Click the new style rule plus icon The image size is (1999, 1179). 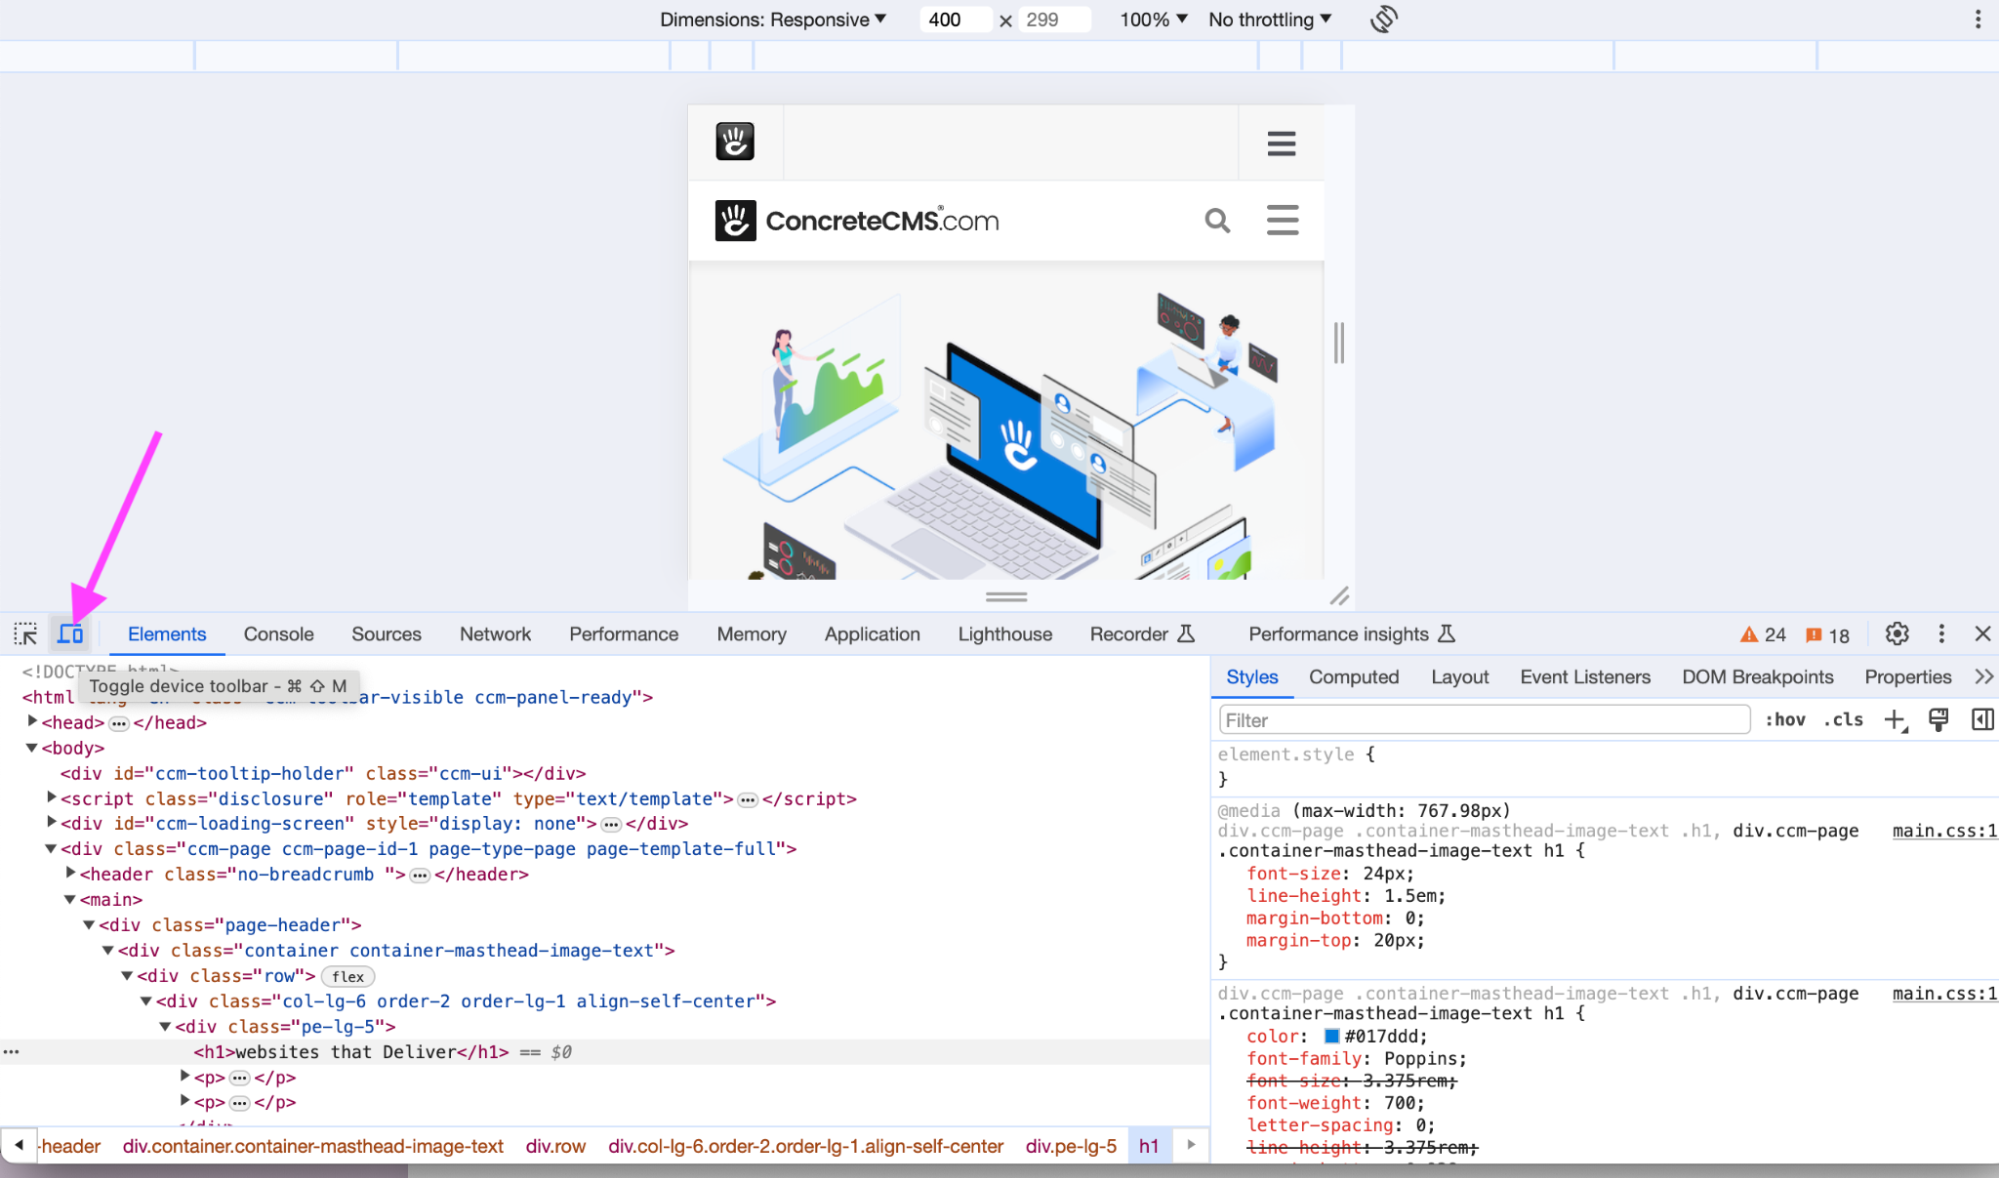click(1894, 720)
